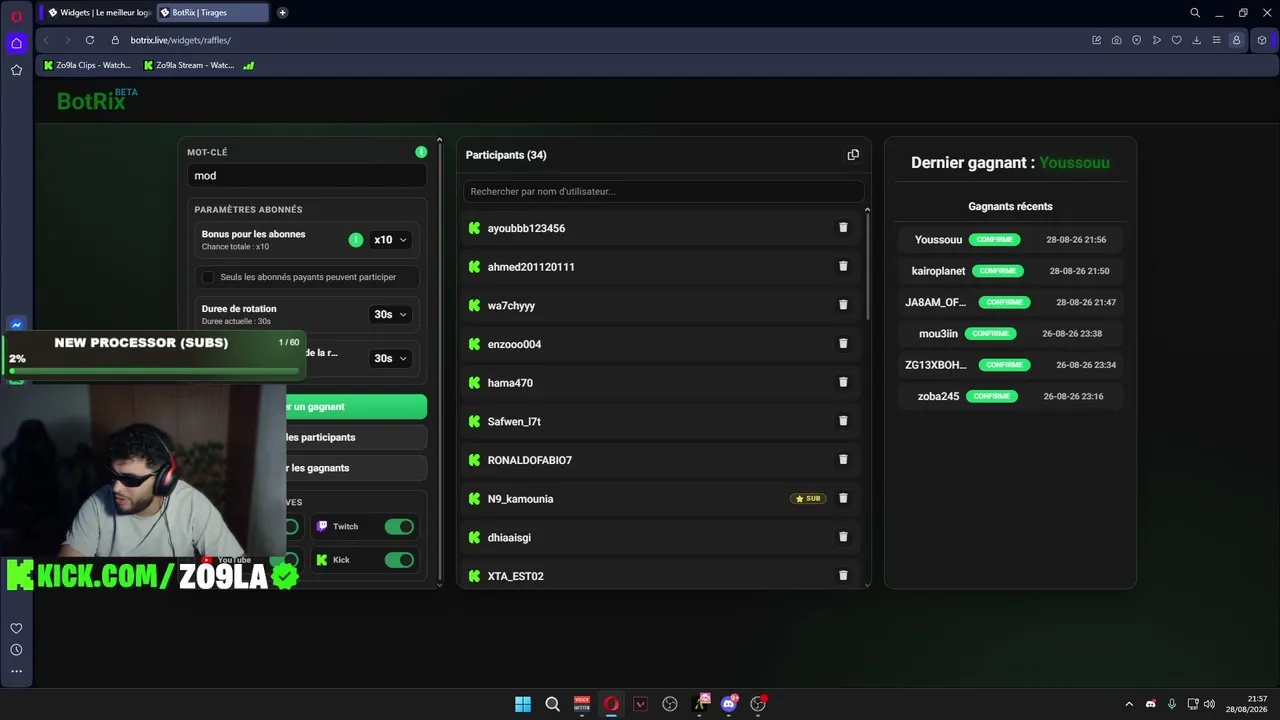The image size is (1280, 720).
Task: Open the ad blocker shield icon
Action: point(1136,40)
